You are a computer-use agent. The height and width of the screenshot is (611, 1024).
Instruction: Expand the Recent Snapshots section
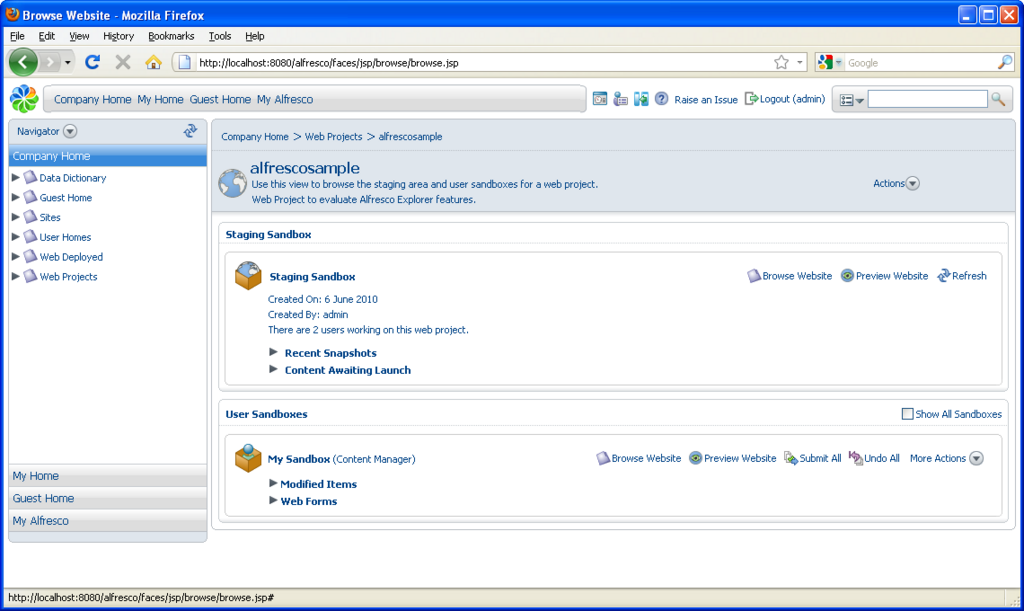click(x=274, y=352)
